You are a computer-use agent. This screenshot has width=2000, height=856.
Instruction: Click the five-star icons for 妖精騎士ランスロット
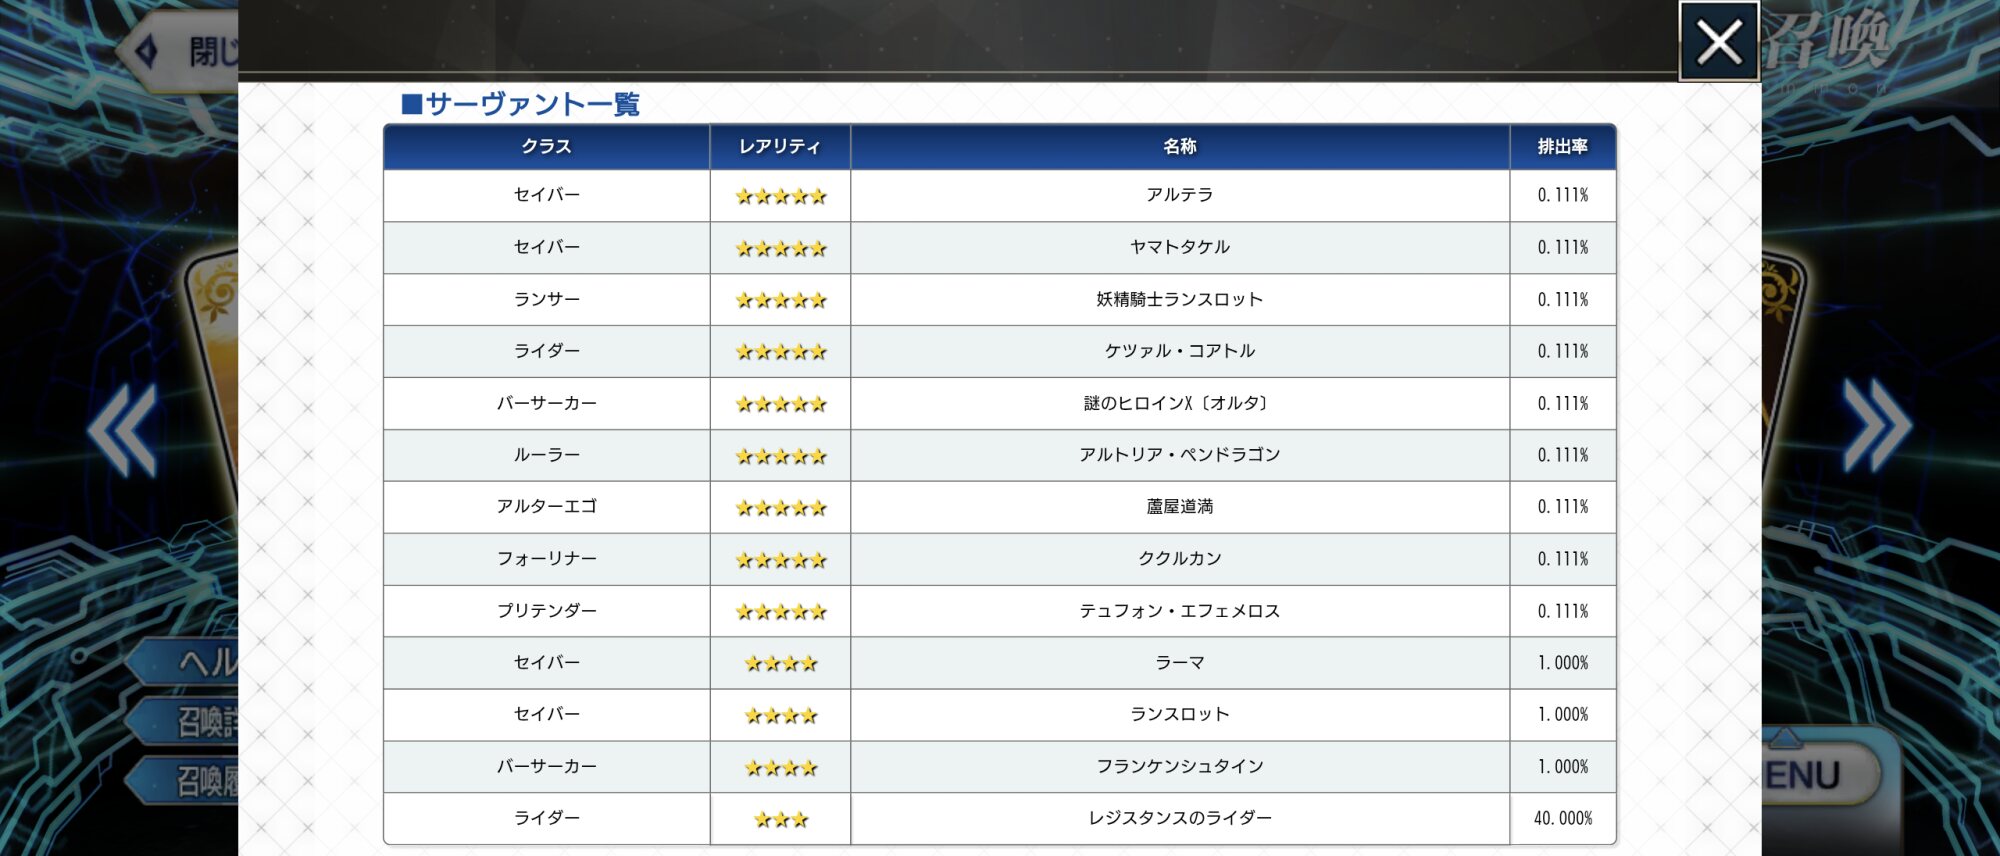(780, 300)
